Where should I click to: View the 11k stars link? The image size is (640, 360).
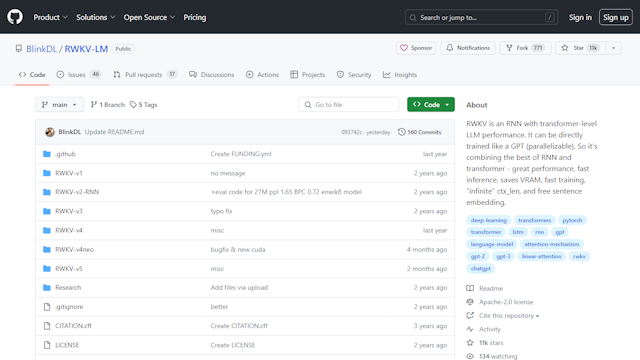point(486,343)
